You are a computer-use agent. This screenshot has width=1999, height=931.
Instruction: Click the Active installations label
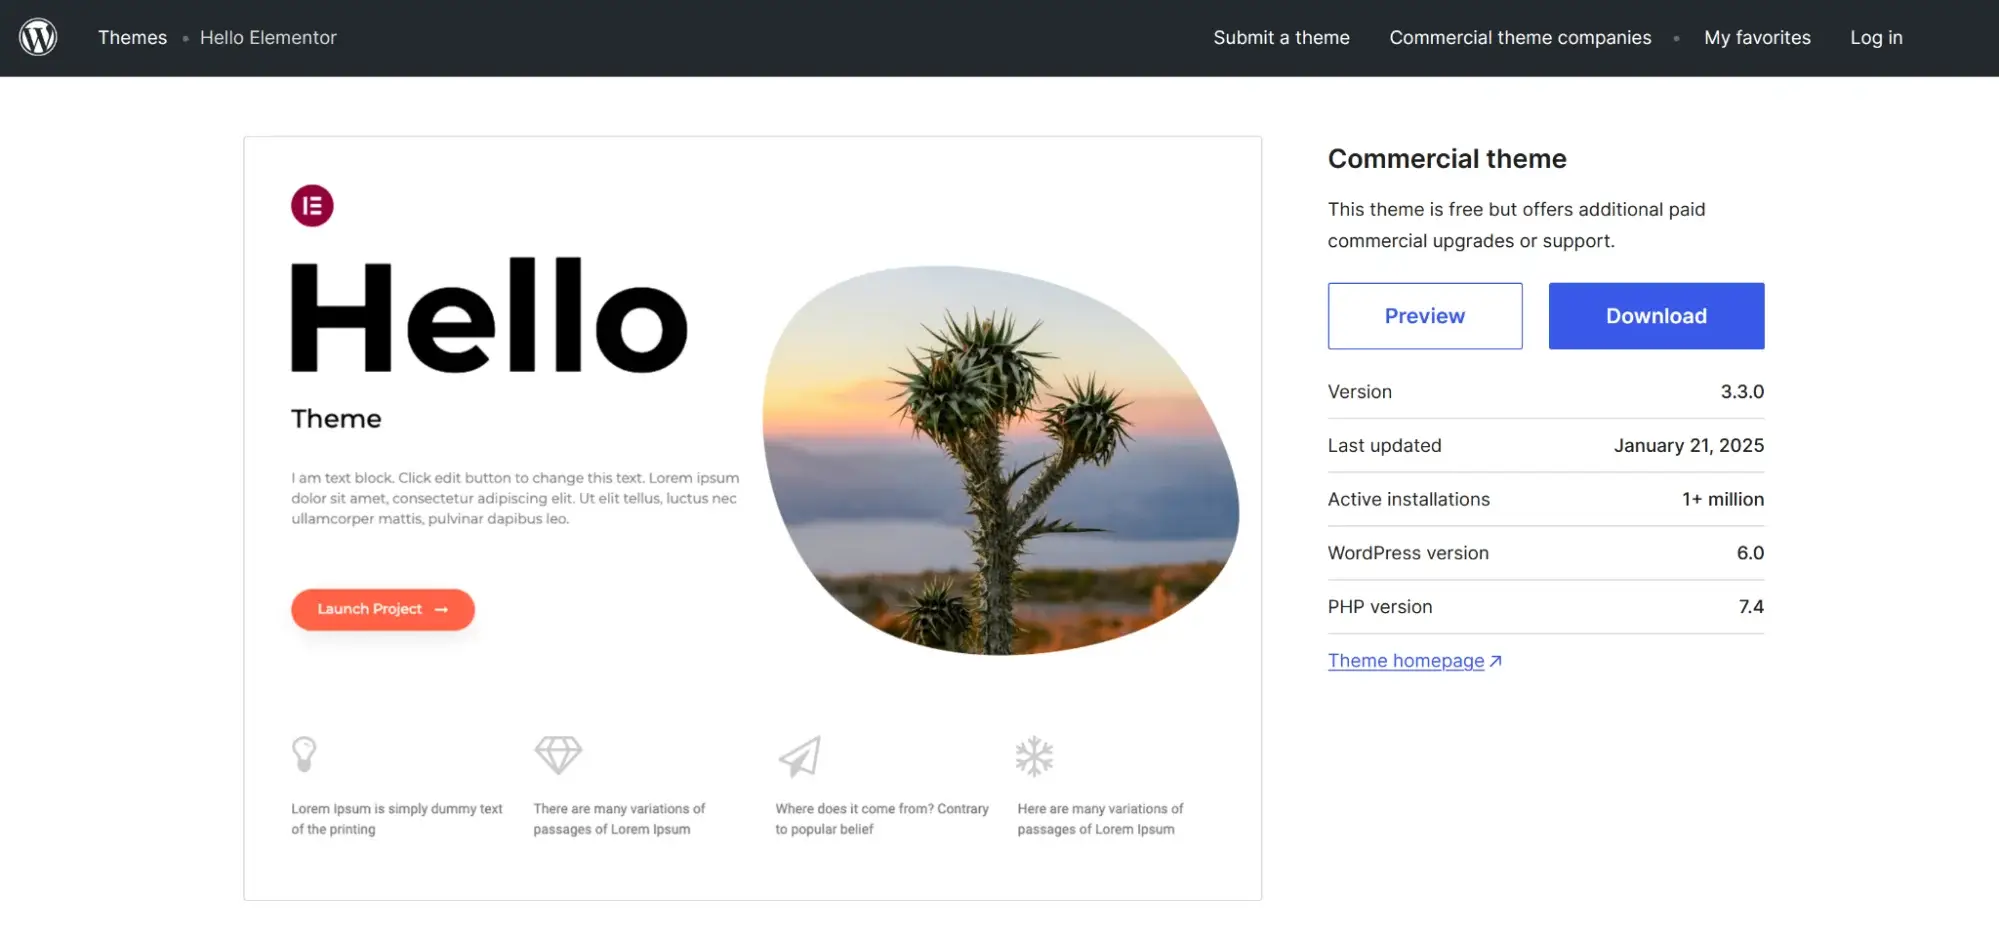tap(1409, 500)
